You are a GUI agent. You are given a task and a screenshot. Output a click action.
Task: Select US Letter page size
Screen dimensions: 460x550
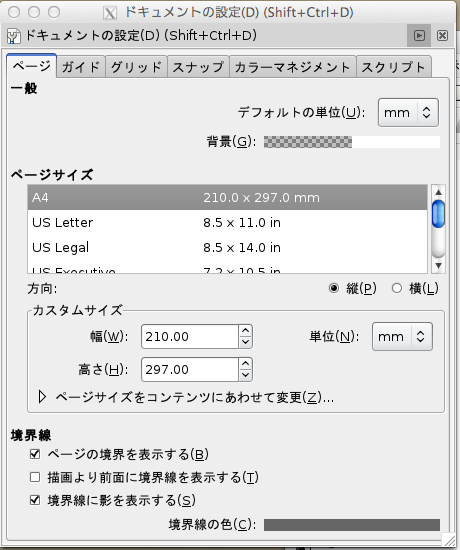227,222
